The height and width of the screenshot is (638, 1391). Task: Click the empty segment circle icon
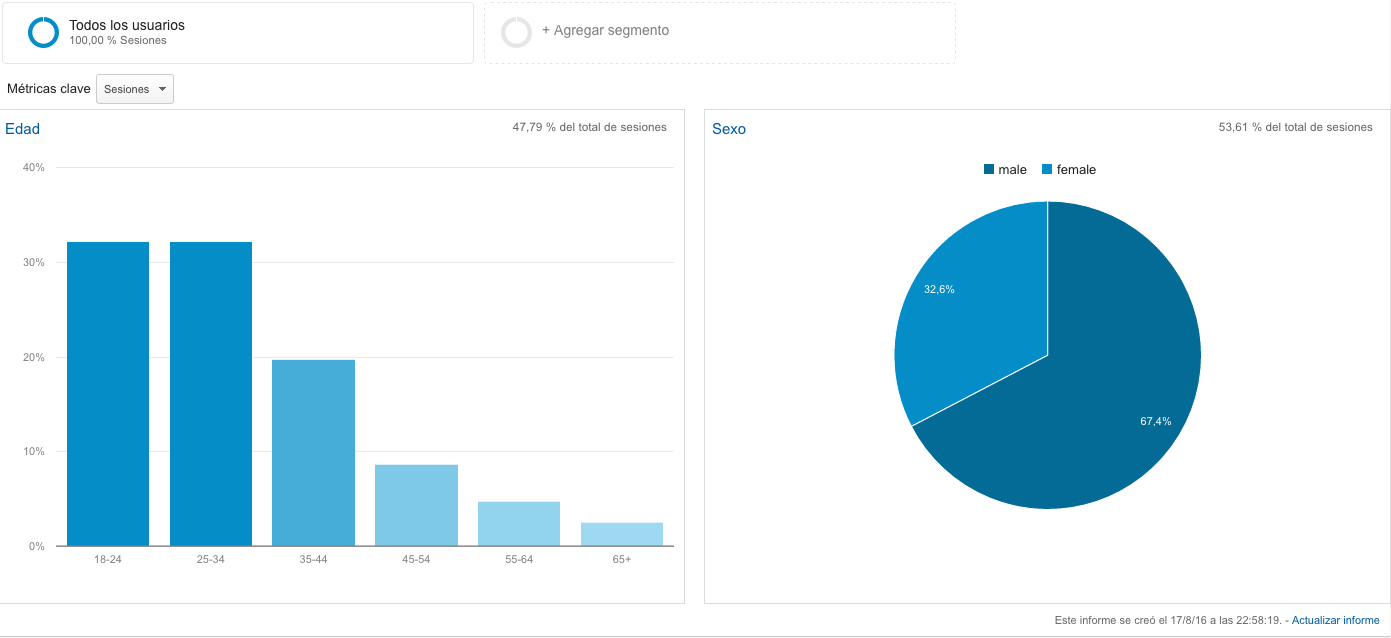[517, 32]
